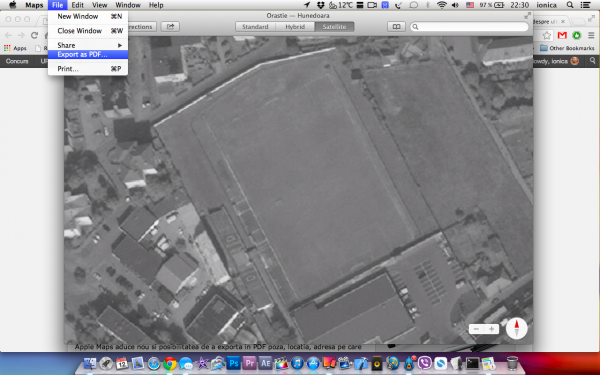Open iMovie star icon in Dock
The height and width of the screenshot is (375, 600).
point(202,363)
